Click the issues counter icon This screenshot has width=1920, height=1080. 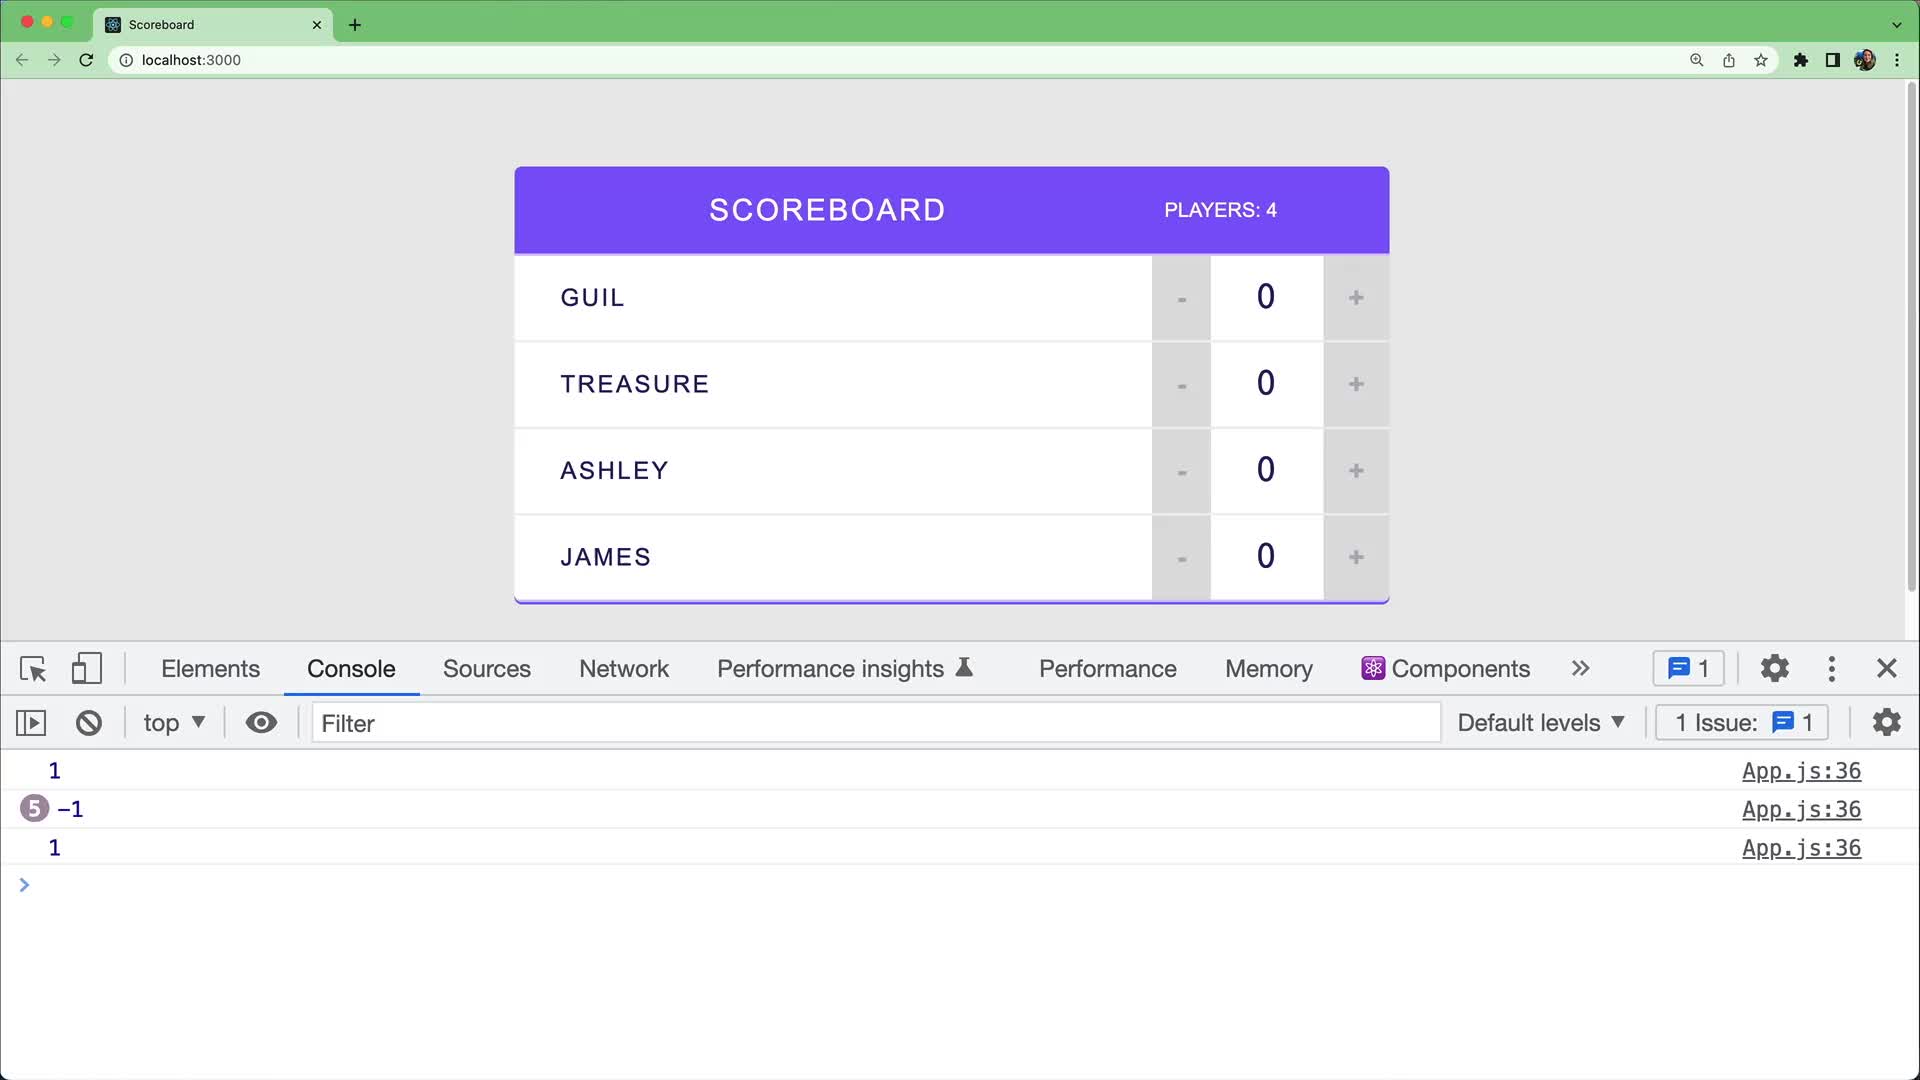(x=1687, y=668)
